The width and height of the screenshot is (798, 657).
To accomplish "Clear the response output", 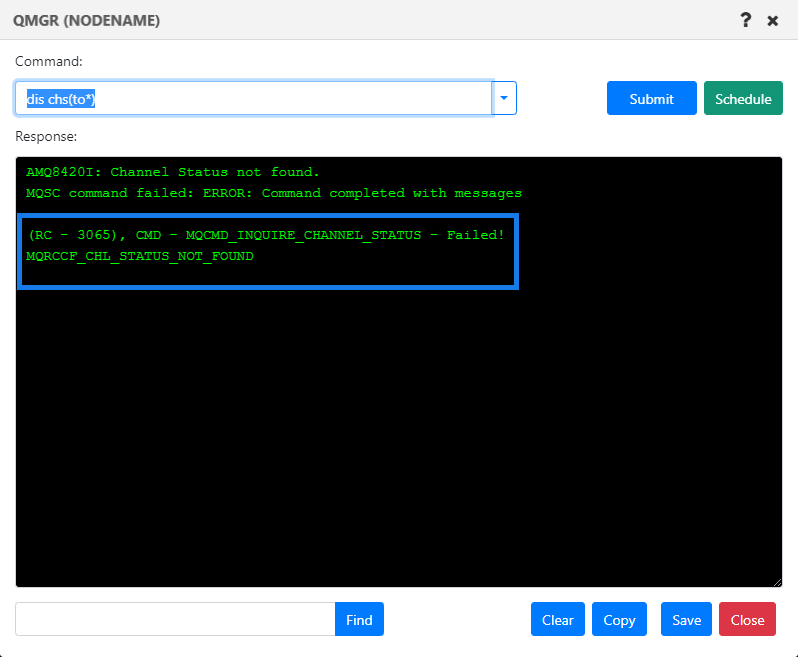I will point(558,619).
